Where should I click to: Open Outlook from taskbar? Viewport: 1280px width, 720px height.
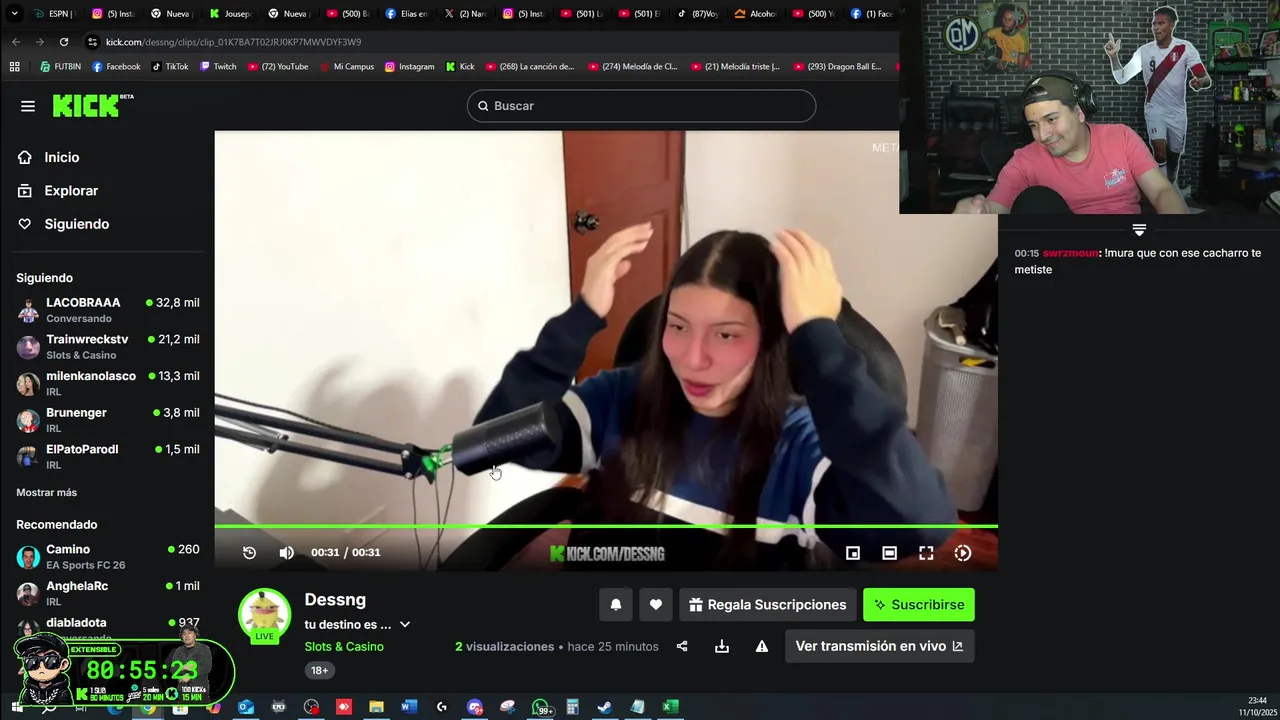click(x=246, y=707)
